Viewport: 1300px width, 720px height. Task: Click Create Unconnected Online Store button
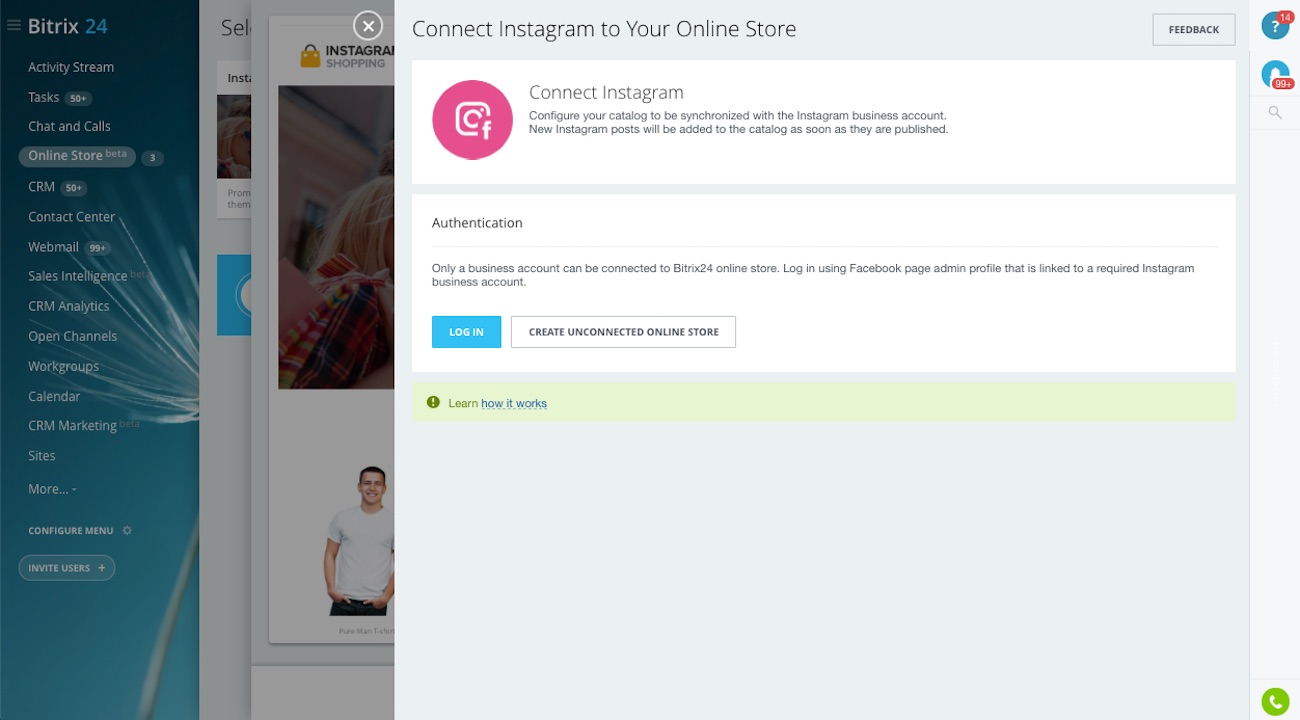[x=623, y=332]
